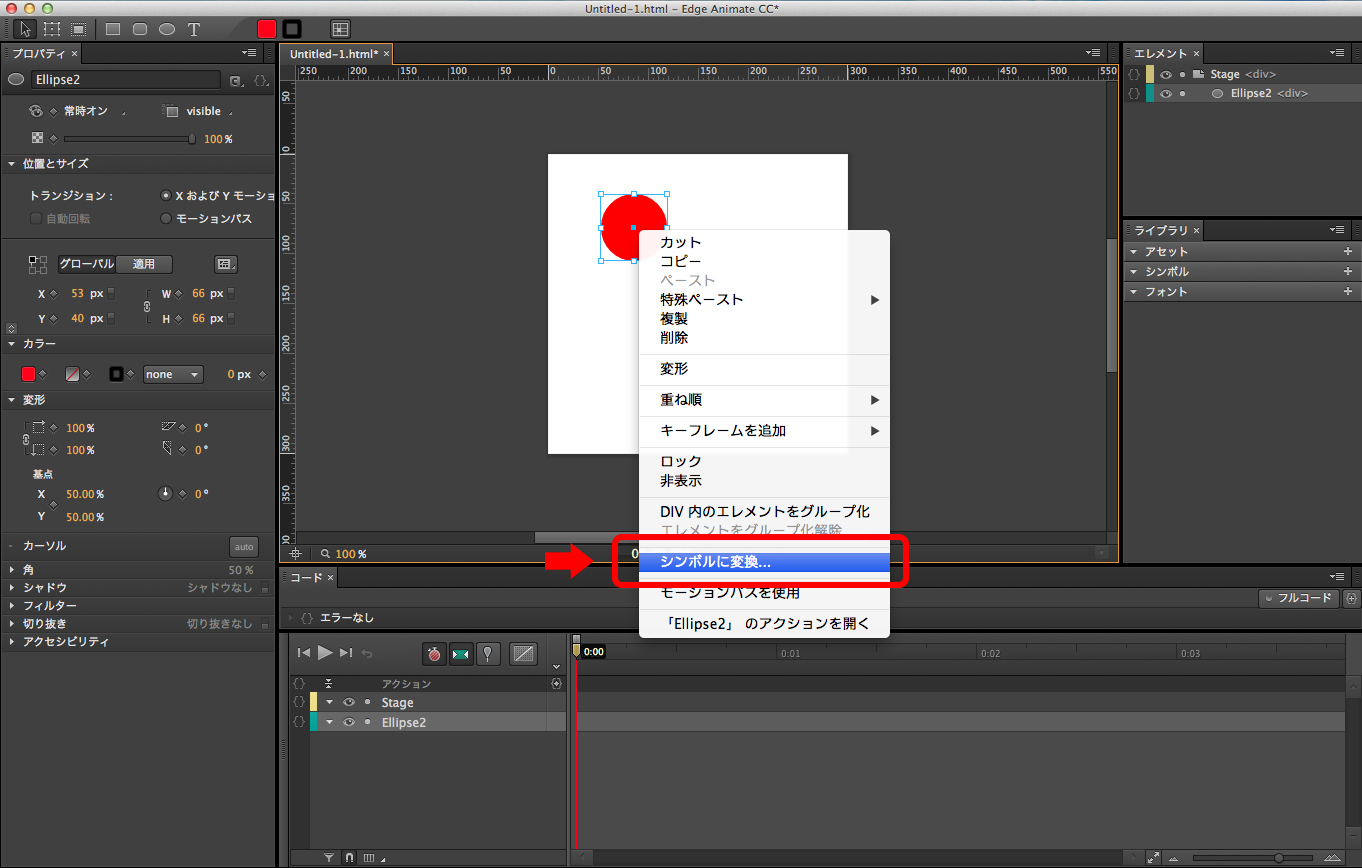Collapse the アセット library section

[1134, 252]
